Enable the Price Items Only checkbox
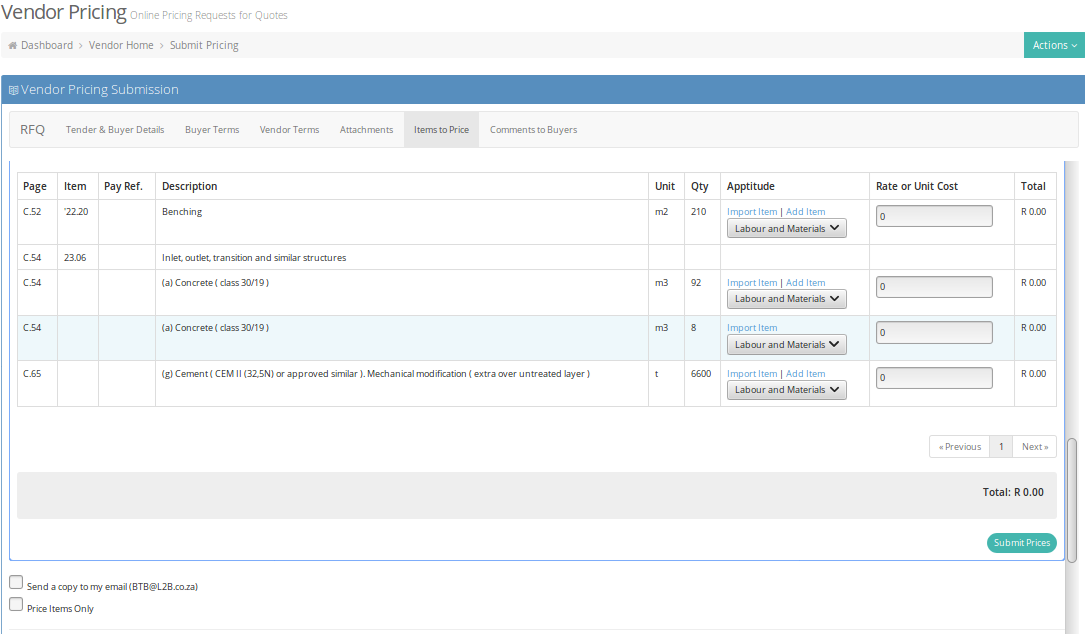 (x=16, y=604)
